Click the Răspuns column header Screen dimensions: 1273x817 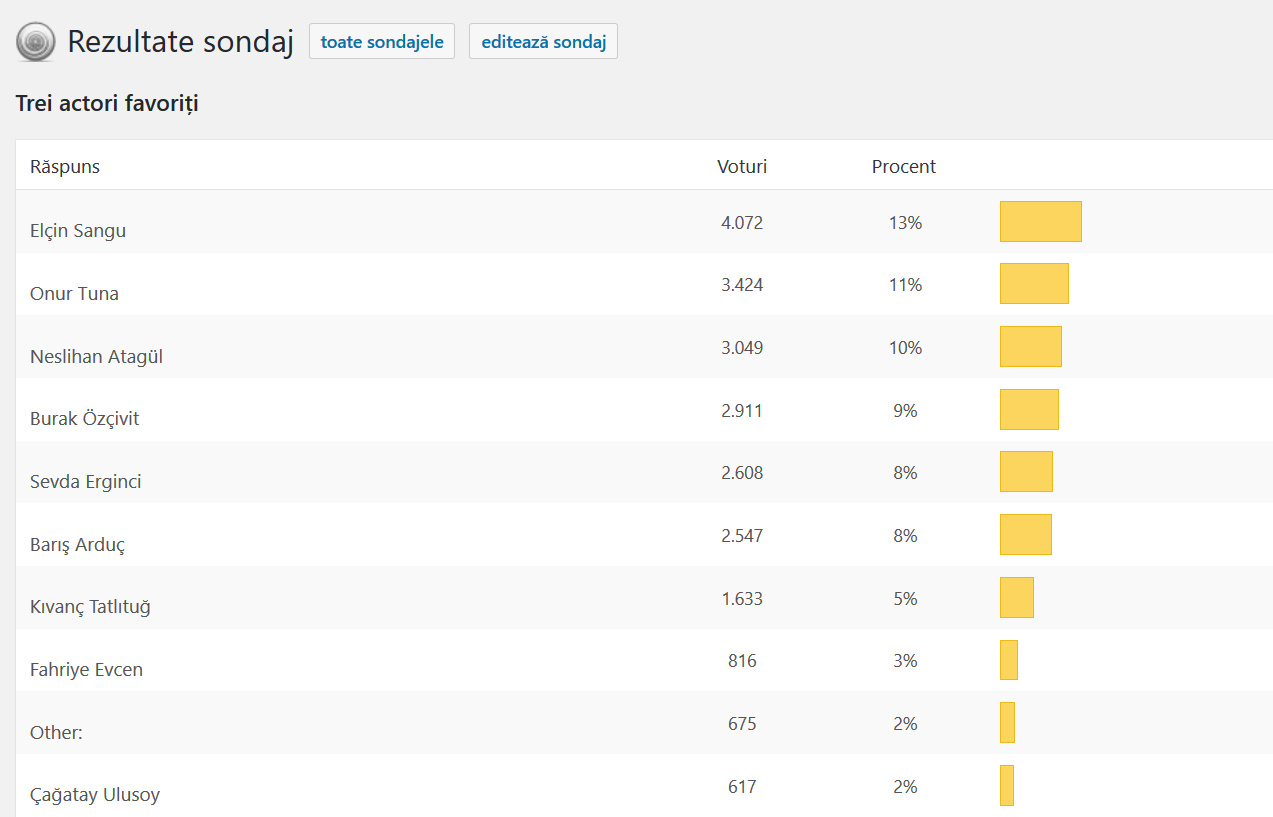(65, 167)
